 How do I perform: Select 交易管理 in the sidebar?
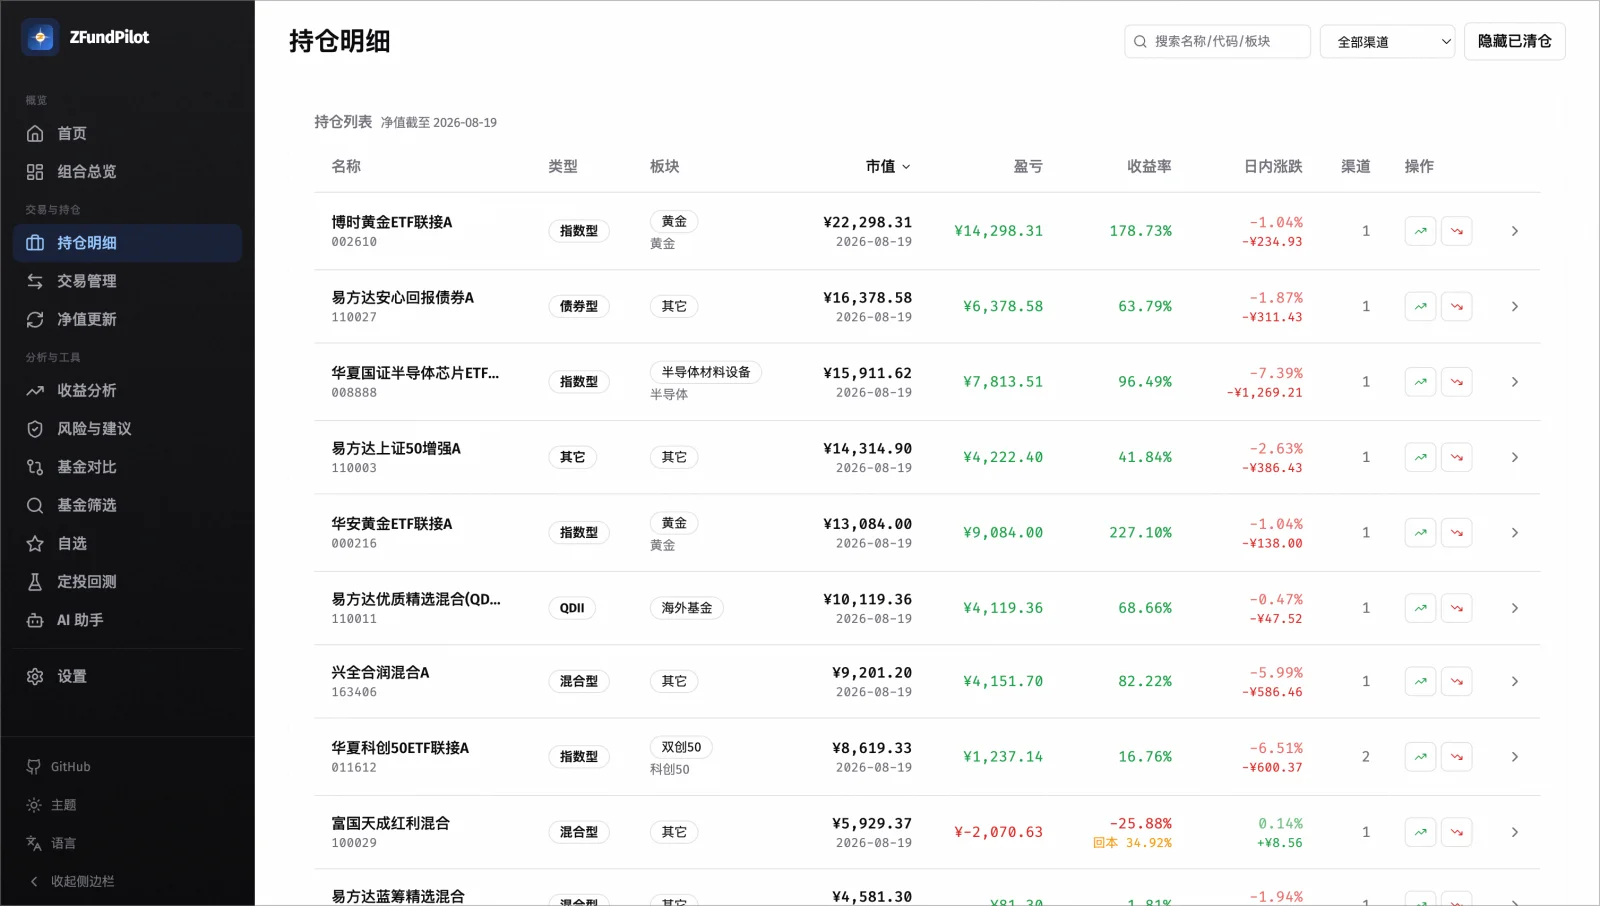coord(127,281)
